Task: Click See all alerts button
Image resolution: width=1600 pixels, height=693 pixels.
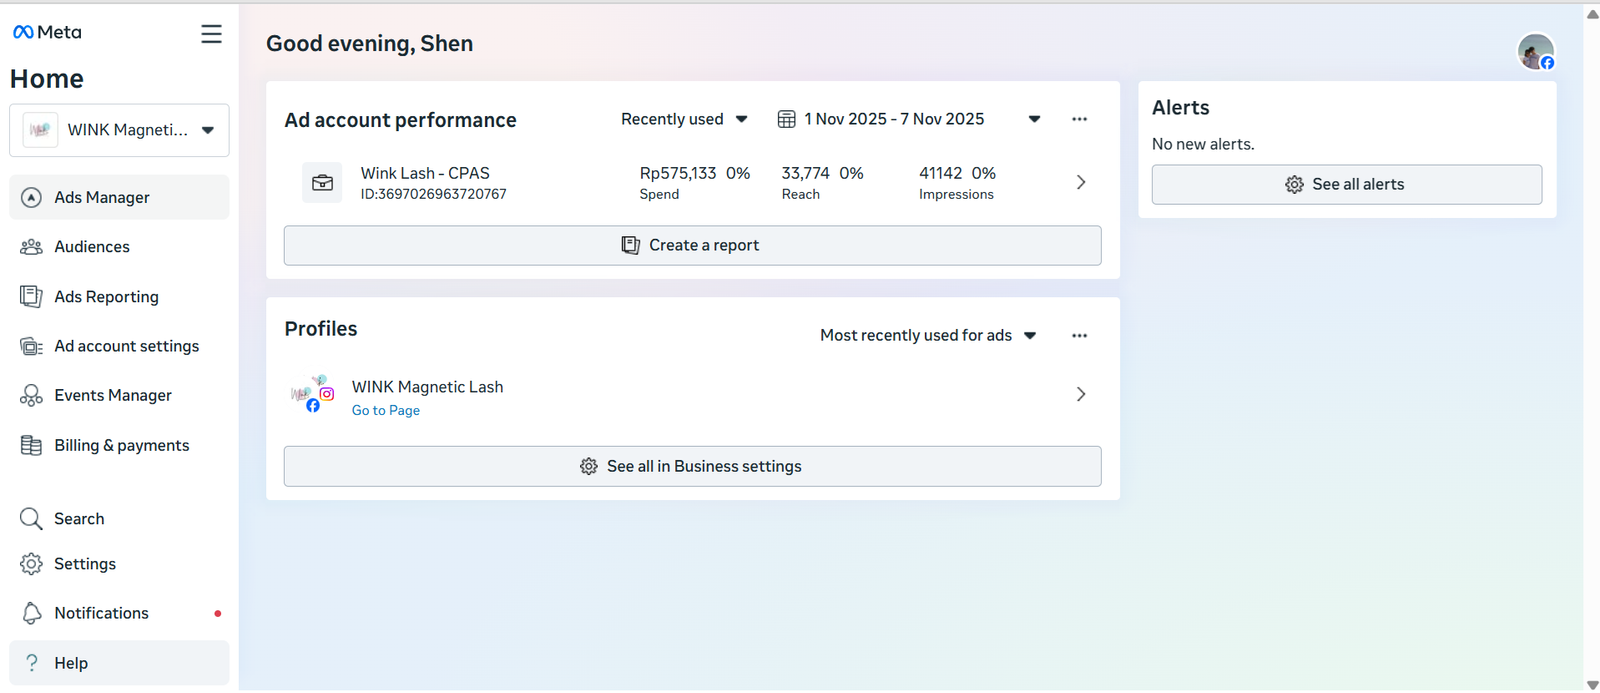Action: (1346, 185)
